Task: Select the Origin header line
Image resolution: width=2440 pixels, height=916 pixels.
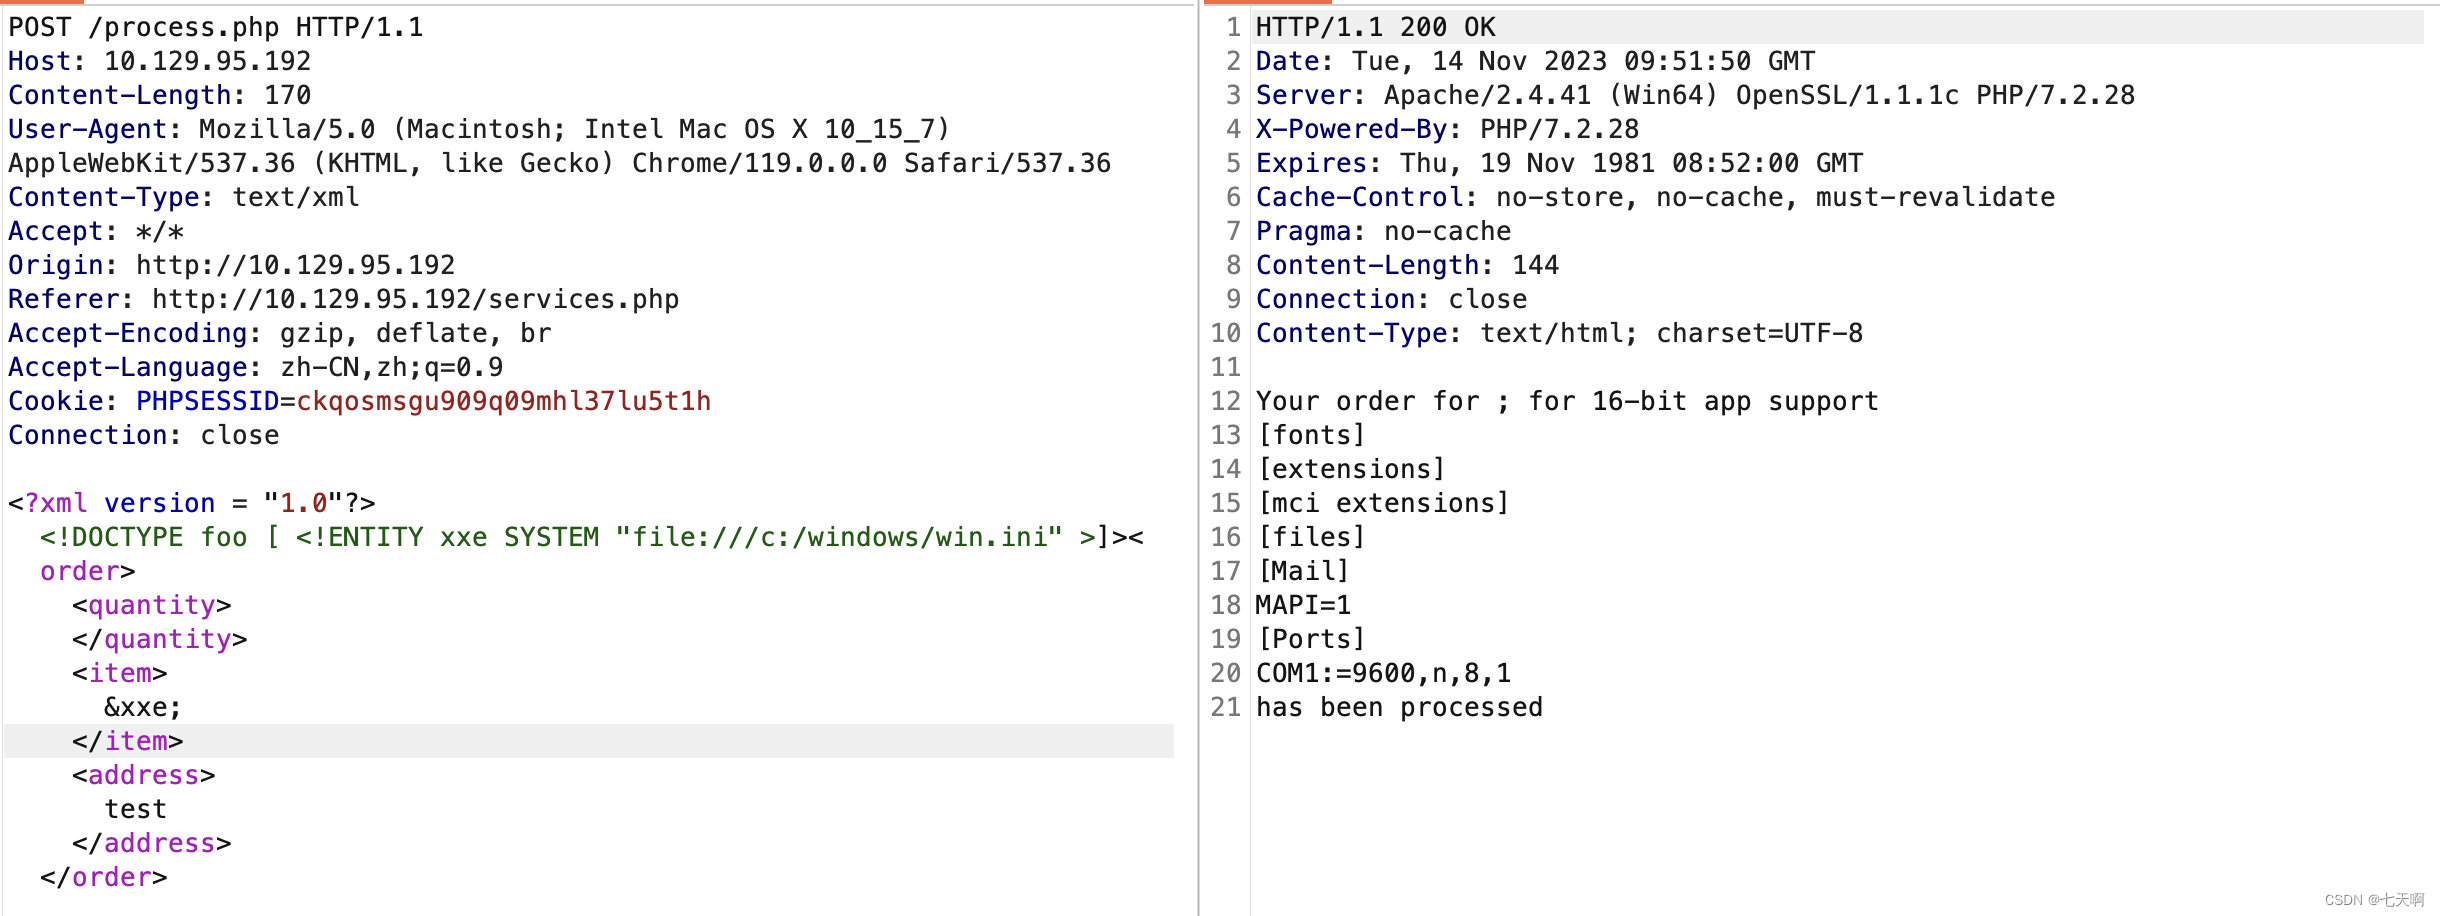Action: 232,265
